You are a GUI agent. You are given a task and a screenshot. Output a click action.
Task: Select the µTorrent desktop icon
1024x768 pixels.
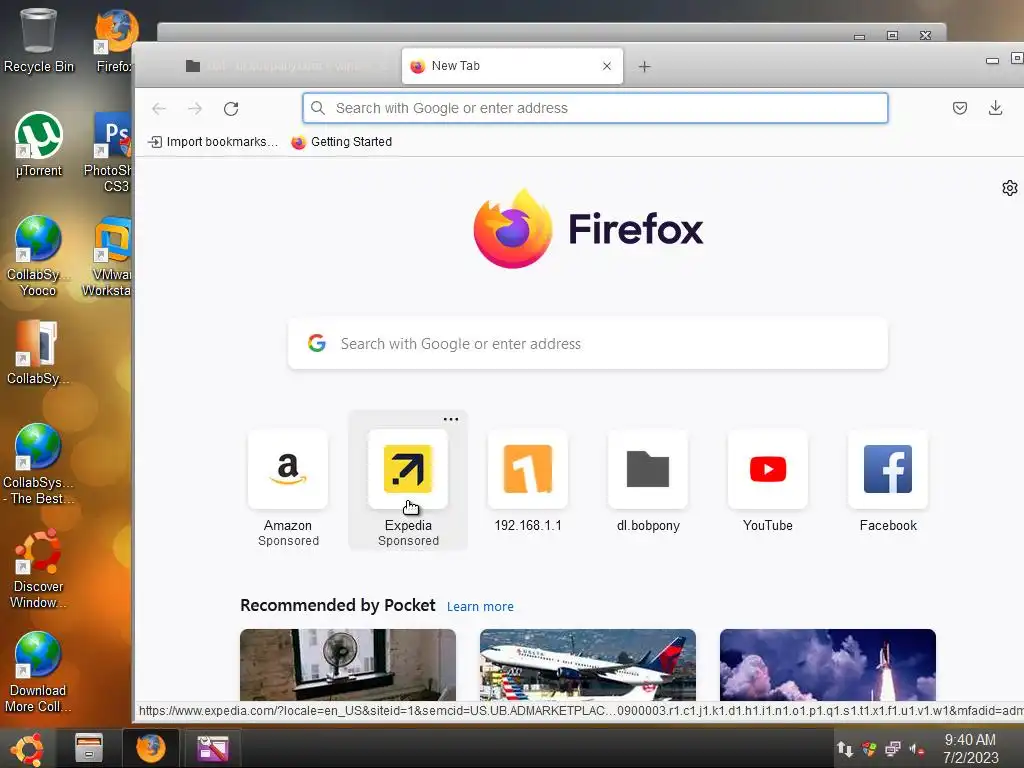point(39,145)
